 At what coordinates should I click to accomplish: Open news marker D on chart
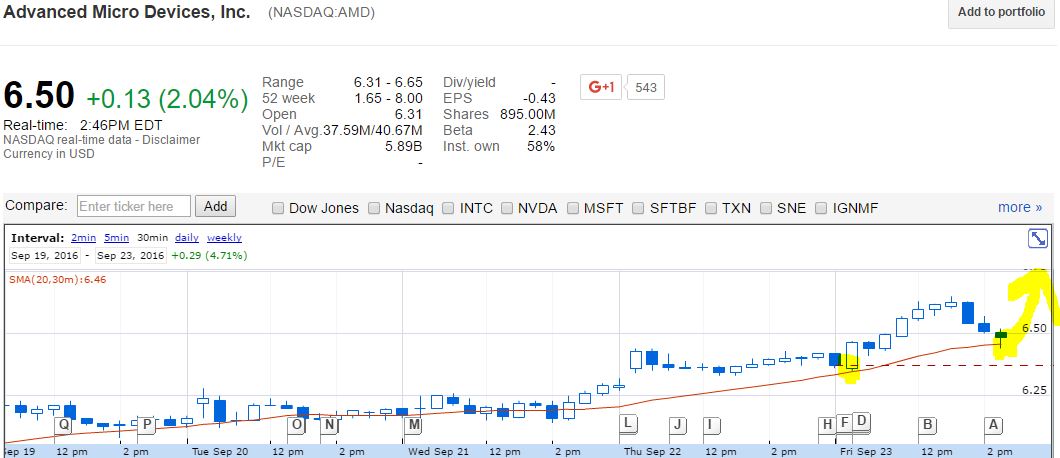pyautogui.click(x=862, y=421)
